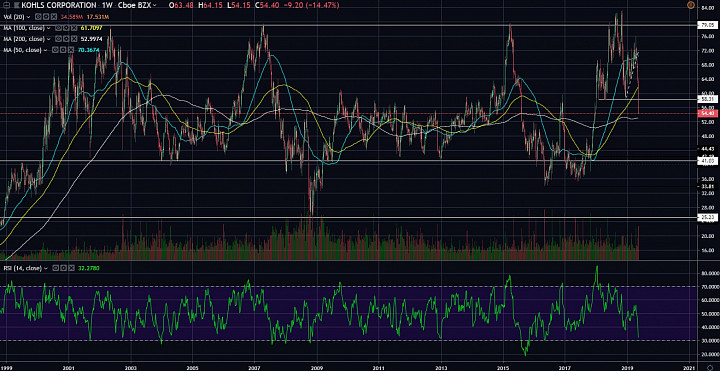Click the volume value 34.589M
This screenshot has height=371, width=720.
[72, 17]
